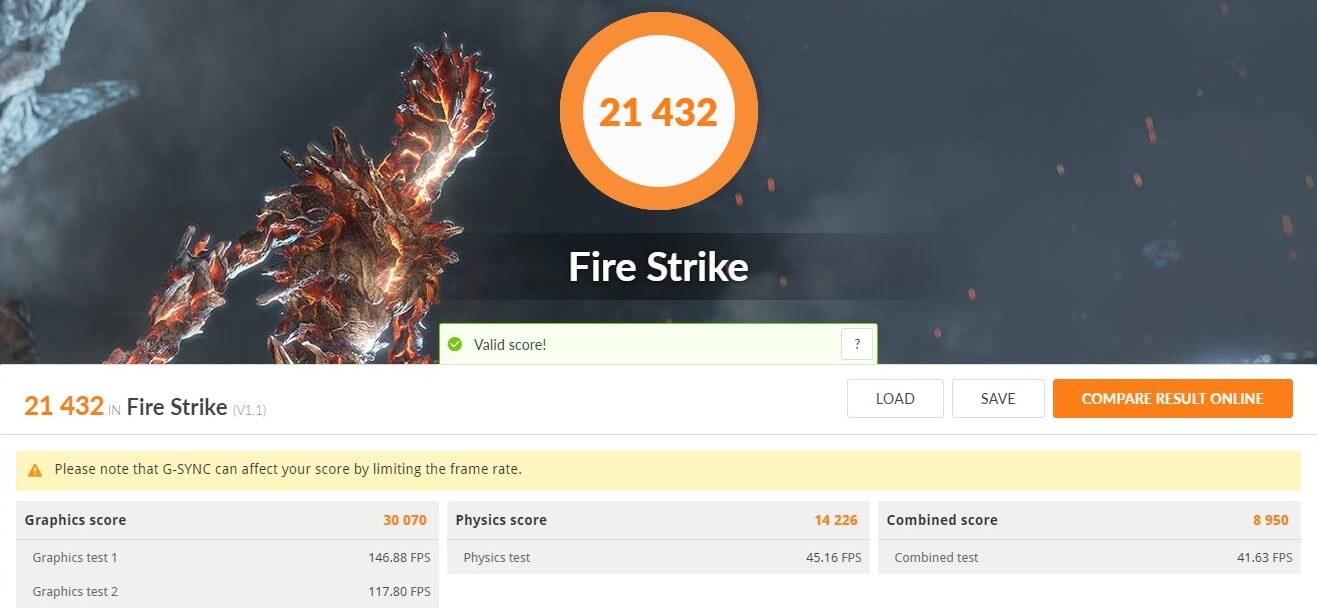The image size is (1317, 616).
Task: Click the orange score ring showing 21 432
Action: tap(658, 111)
